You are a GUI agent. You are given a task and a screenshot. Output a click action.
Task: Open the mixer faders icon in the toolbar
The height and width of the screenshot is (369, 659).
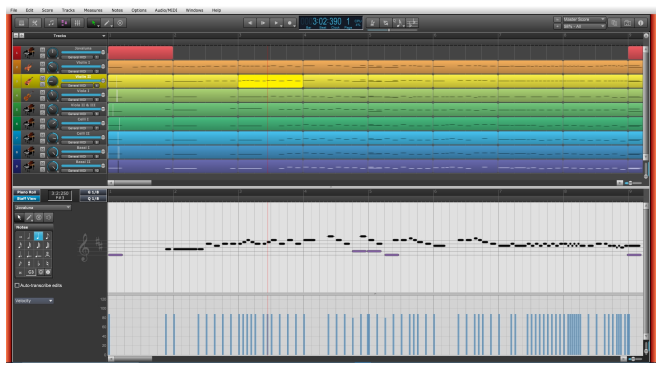tap(78, 23)
